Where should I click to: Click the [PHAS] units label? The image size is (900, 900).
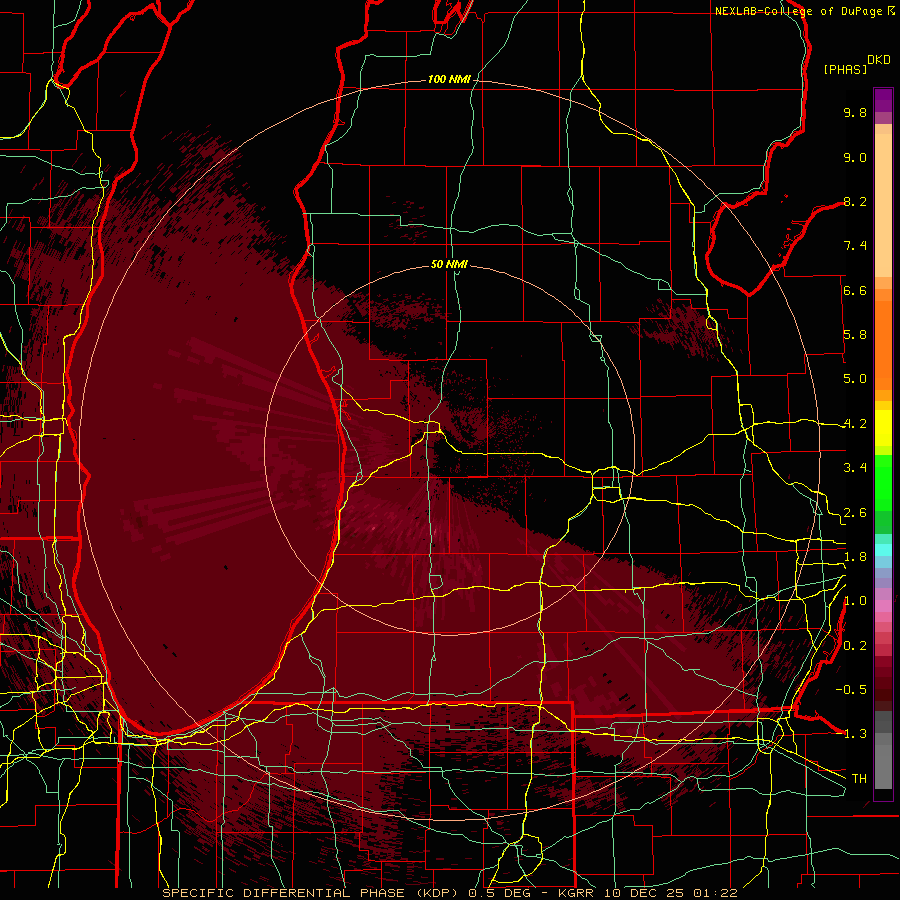click(845, 69)
